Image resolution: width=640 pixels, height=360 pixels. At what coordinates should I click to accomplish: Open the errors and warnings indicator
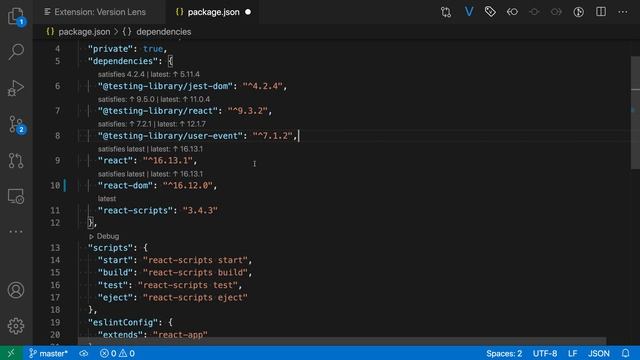[x=118, y=353]
